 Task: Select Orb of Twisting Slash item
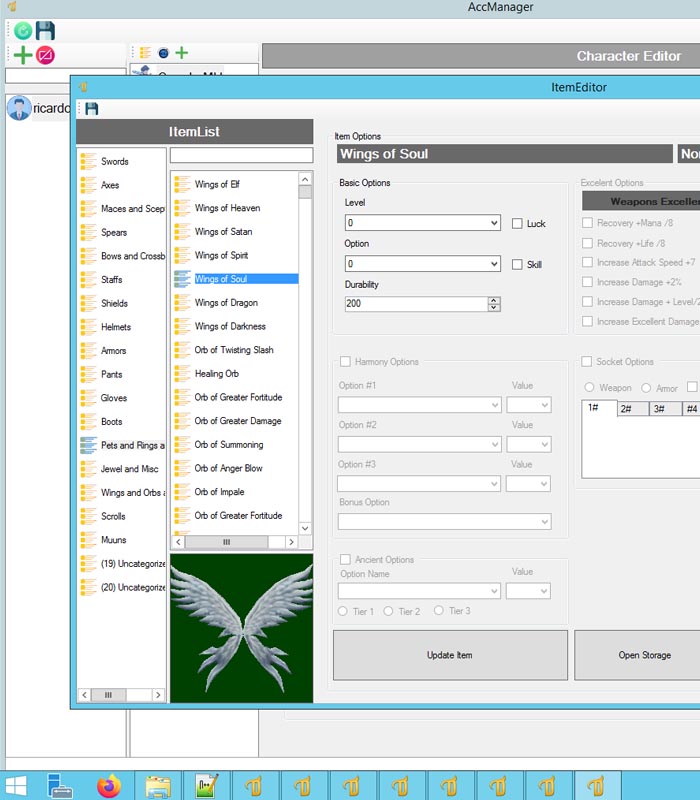point(234,350)
